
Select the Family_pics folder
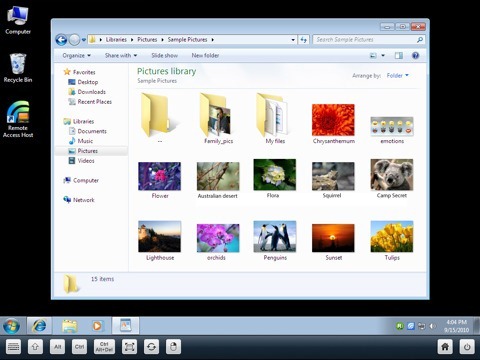tap(217, 118)
